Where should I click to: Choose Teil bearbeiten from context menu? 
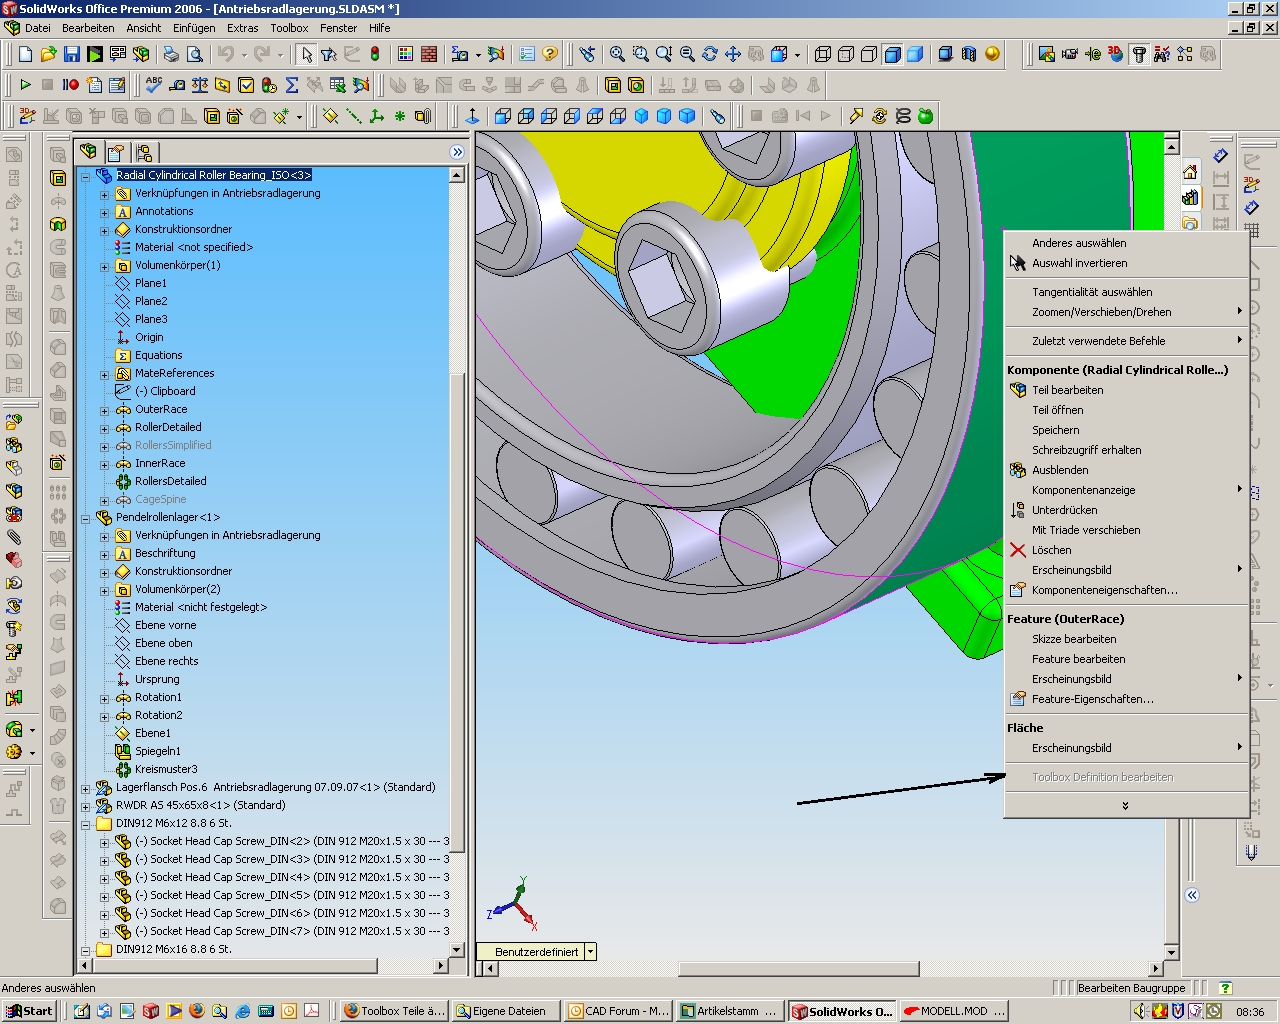click(x=1067, y=390)
